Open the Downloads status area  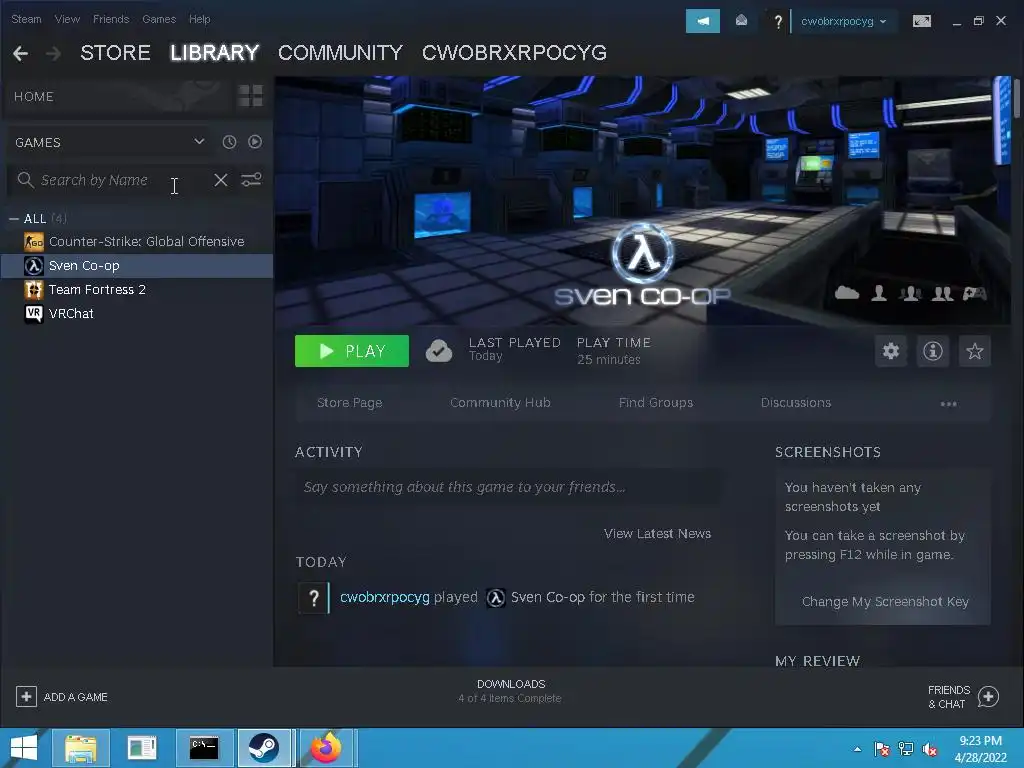(511, 691)
